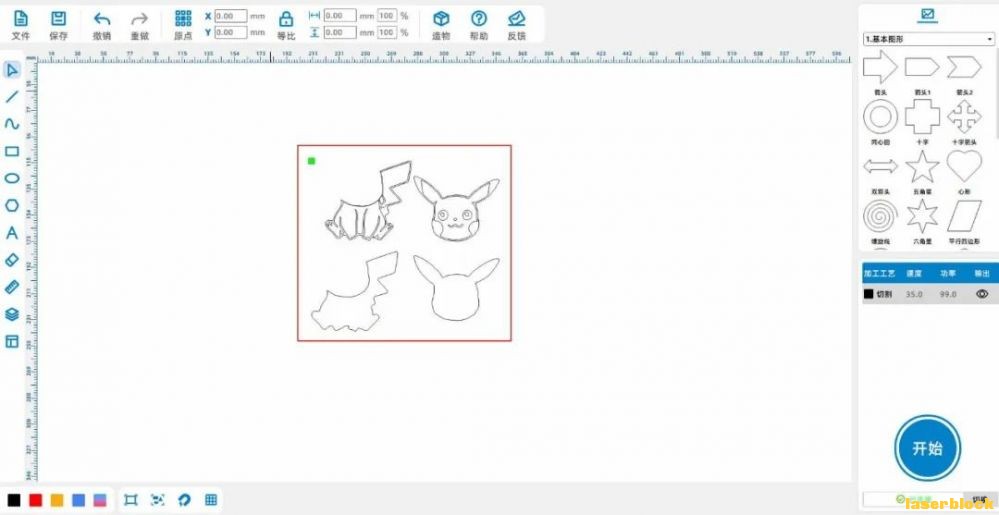Click the 35.0 speed value
Viewport: 999px width, 515px height.
914,294
